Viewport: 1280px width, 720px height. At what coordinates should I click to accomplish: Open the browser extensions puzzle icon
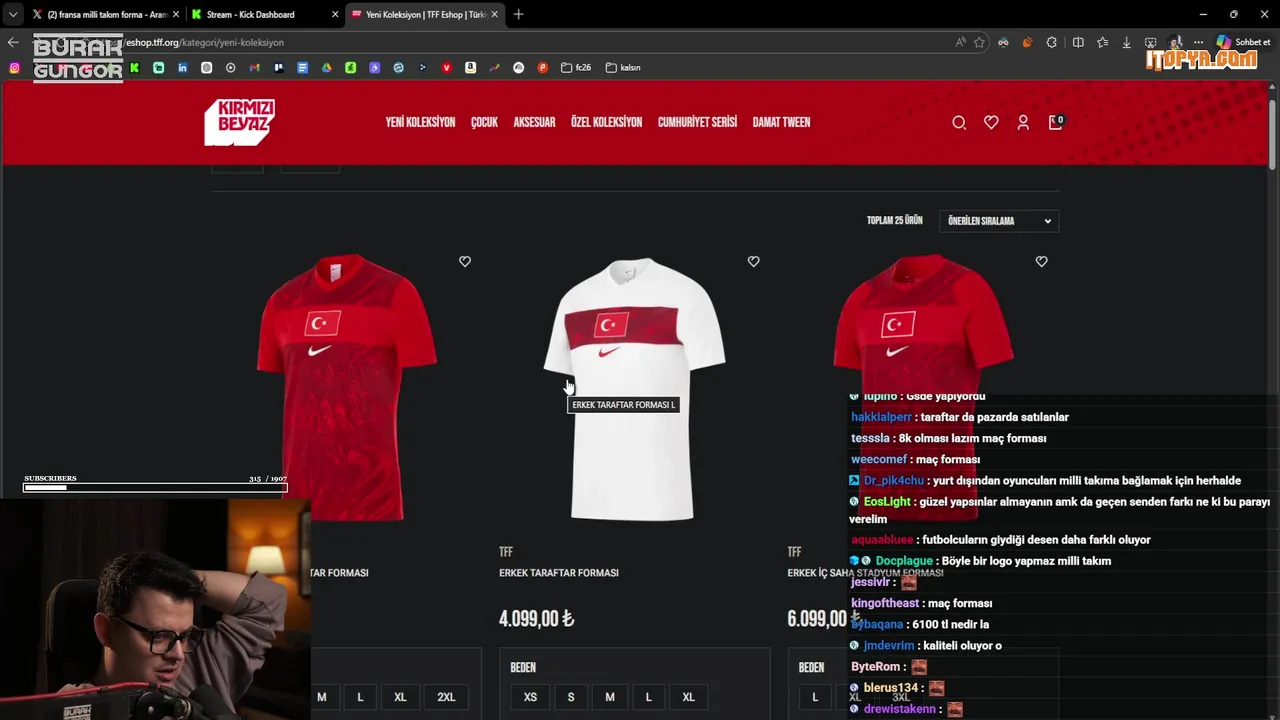click(x=1052, y=42)
